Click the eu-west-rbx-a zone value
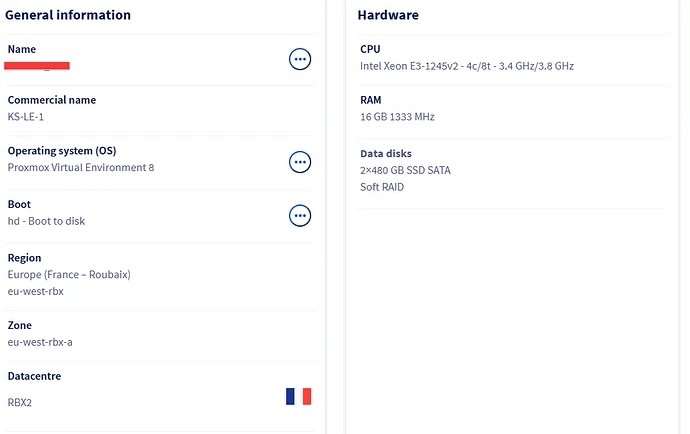Screen dimensions: 690x434 40,342
